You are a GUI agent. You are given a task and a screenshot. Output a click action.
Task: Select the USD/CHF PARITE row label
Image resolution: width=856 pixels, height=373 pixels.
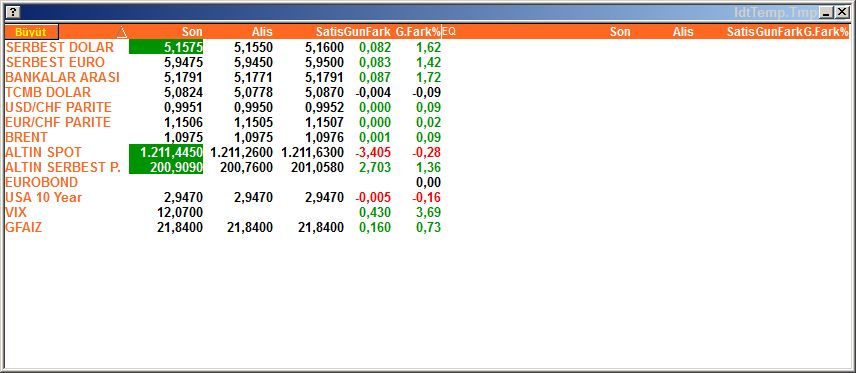58,107
